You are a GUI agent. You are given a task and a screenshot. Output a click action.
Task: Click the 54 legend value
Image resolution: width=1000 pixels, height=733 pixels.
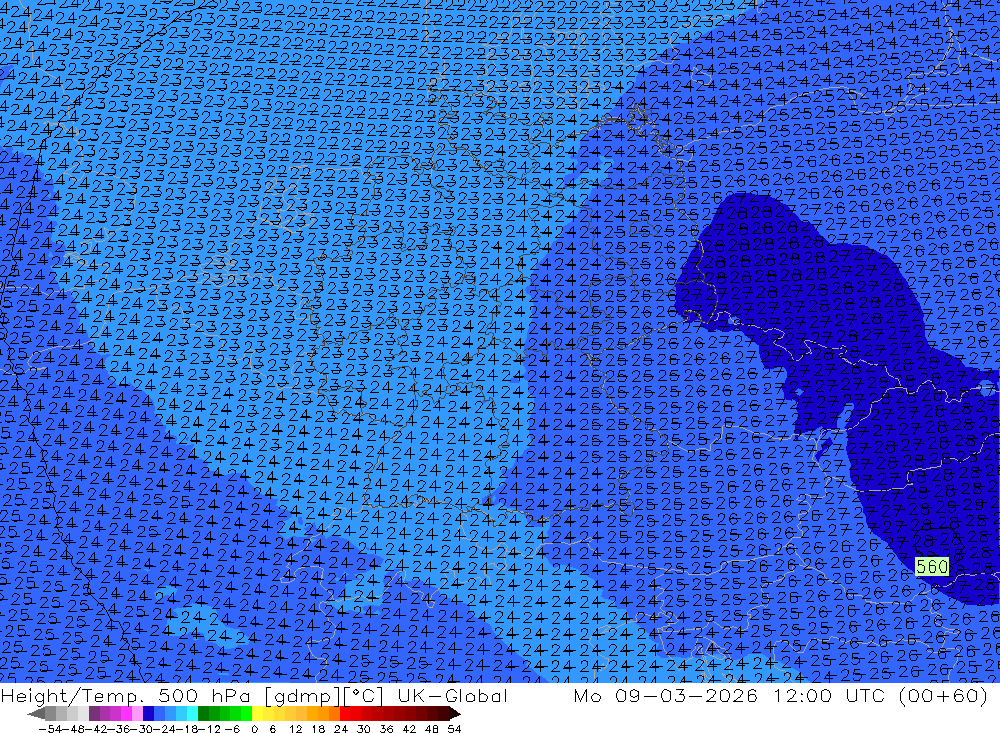(x=454, y=729)
